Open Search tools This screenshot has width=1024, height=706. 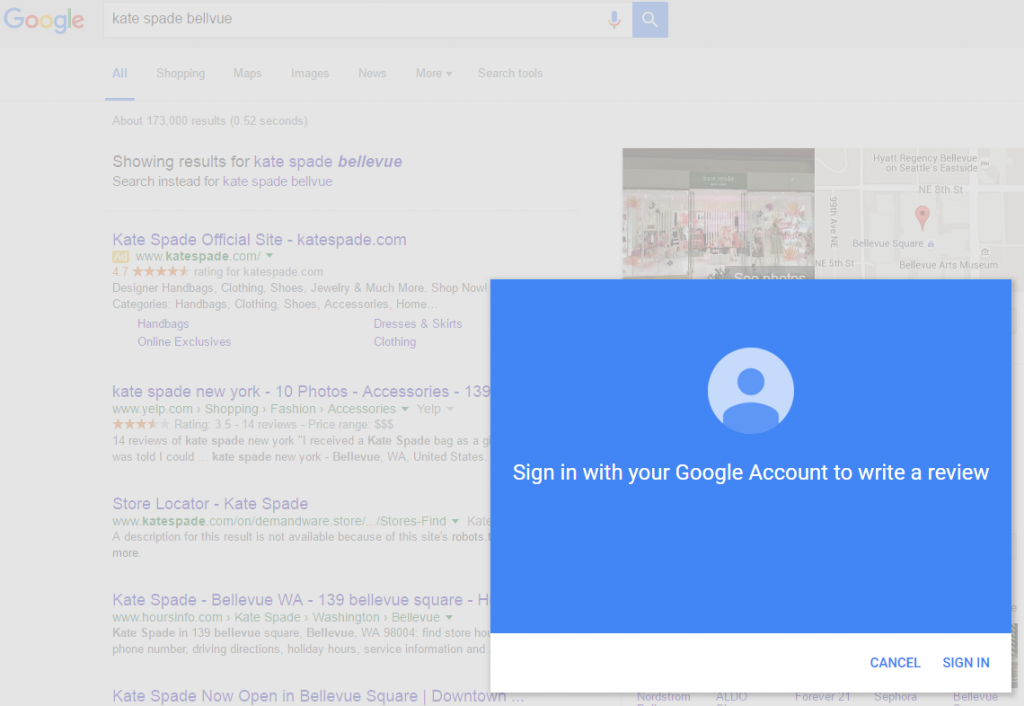pos(510,73)
